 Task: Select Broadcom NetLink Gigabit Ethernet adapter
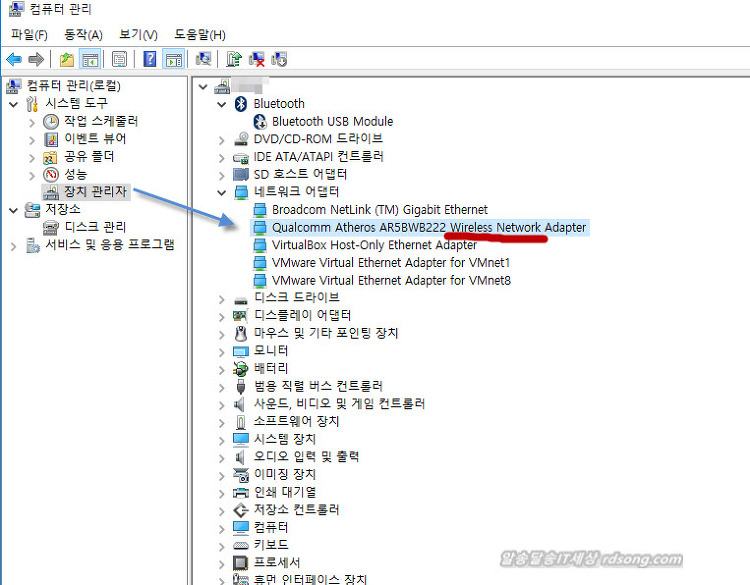(379, 209)
